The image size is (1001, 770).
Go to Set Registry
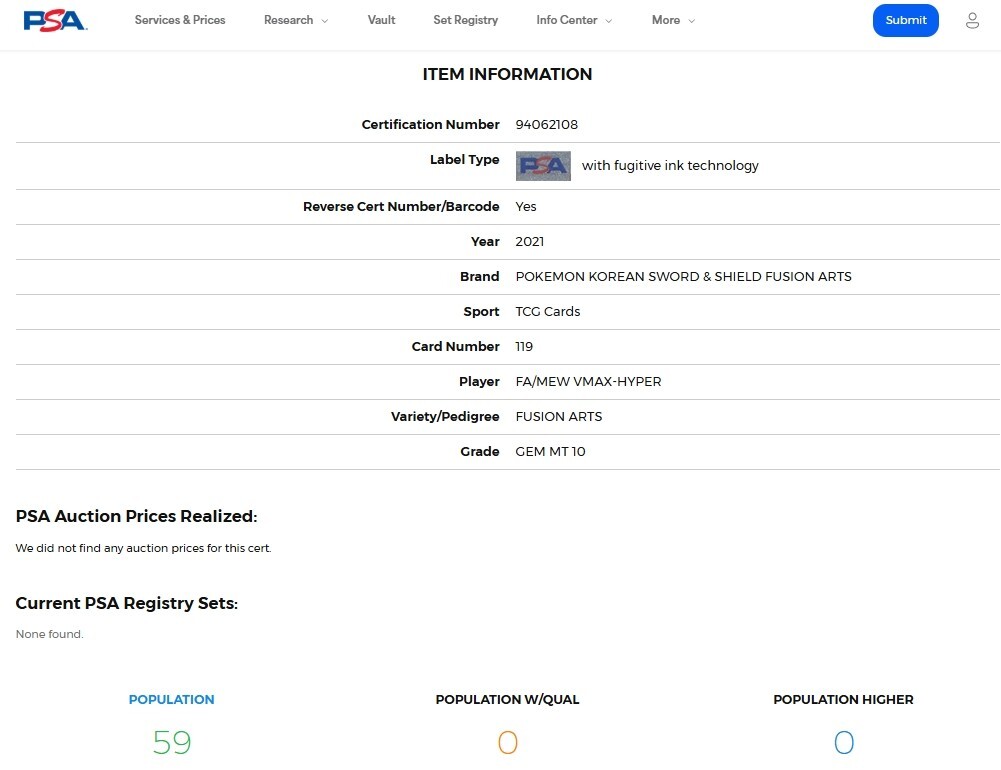tap(465, 20)
